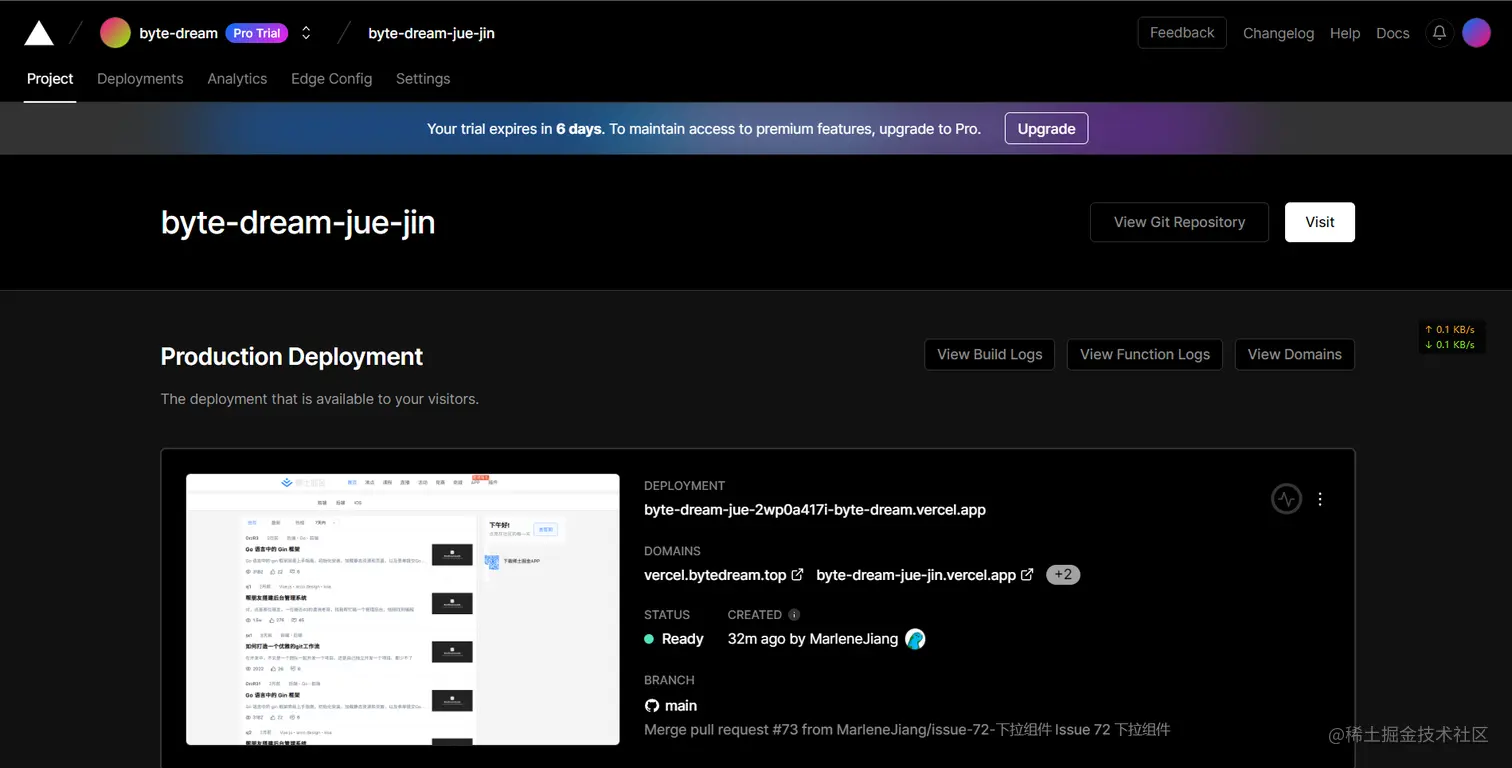The width and height of the screenshot is (1512, 768).
Task: Open View Build Logs
Action: (x=989, y=354)
